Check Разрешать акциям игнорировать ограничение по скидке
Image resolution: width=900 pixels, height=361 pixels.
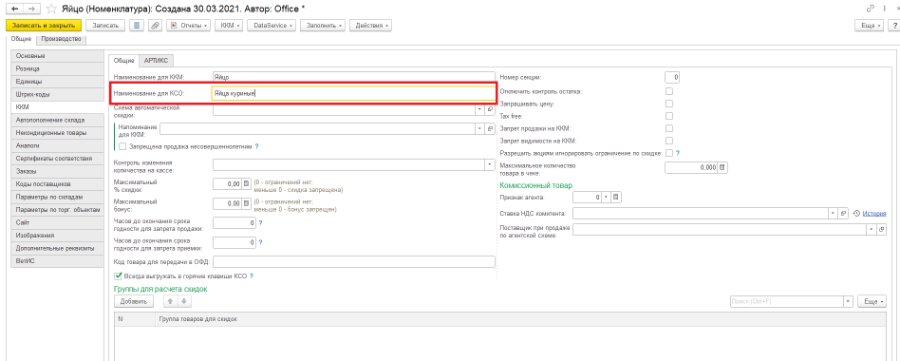pos(669,153)
